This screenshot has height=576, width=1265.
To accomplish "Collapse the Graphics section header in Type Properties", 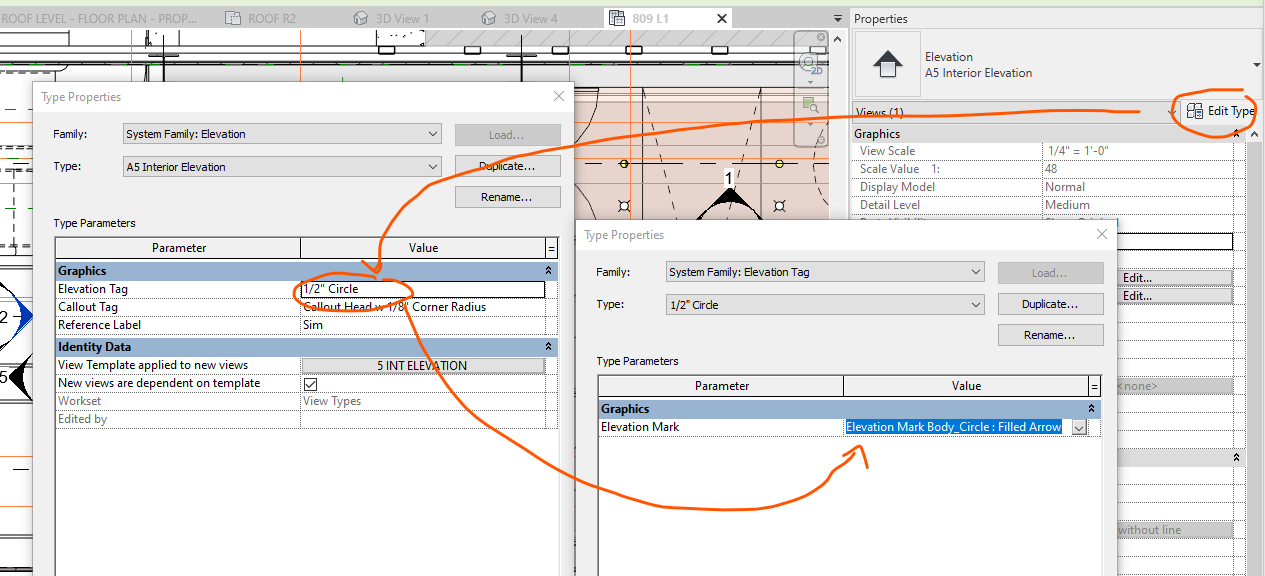I will pyautogui.click(x=548, y=270).
